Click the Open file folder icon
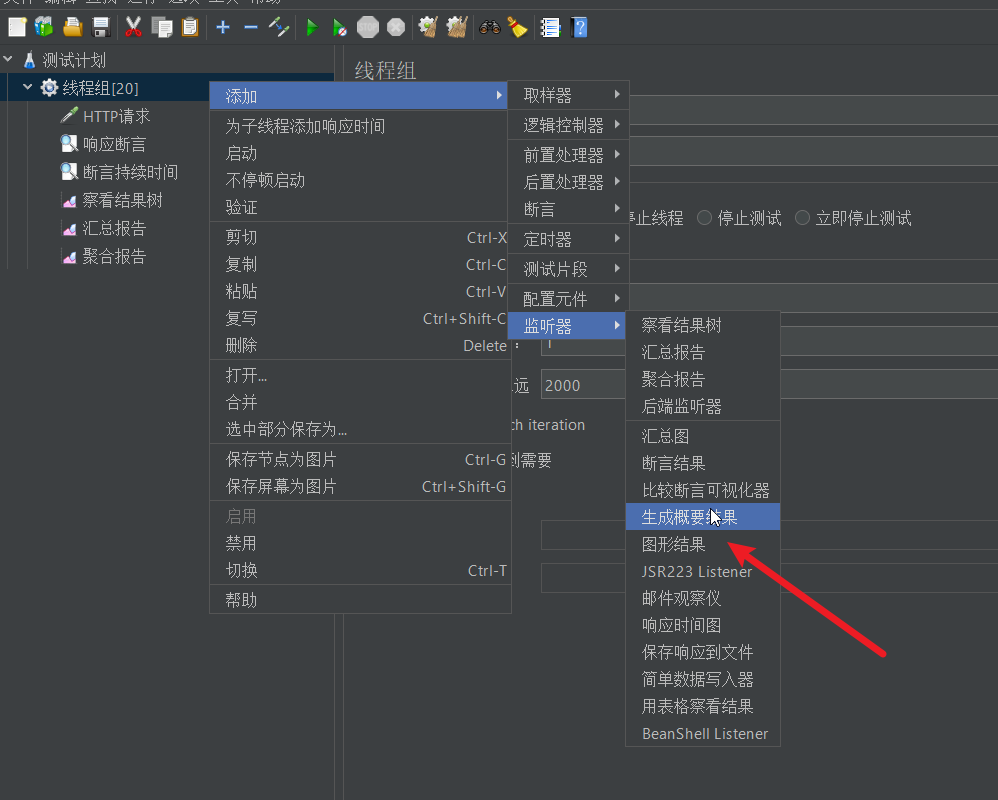The width and height of the screenshot is (998, 800). point(73,27)
